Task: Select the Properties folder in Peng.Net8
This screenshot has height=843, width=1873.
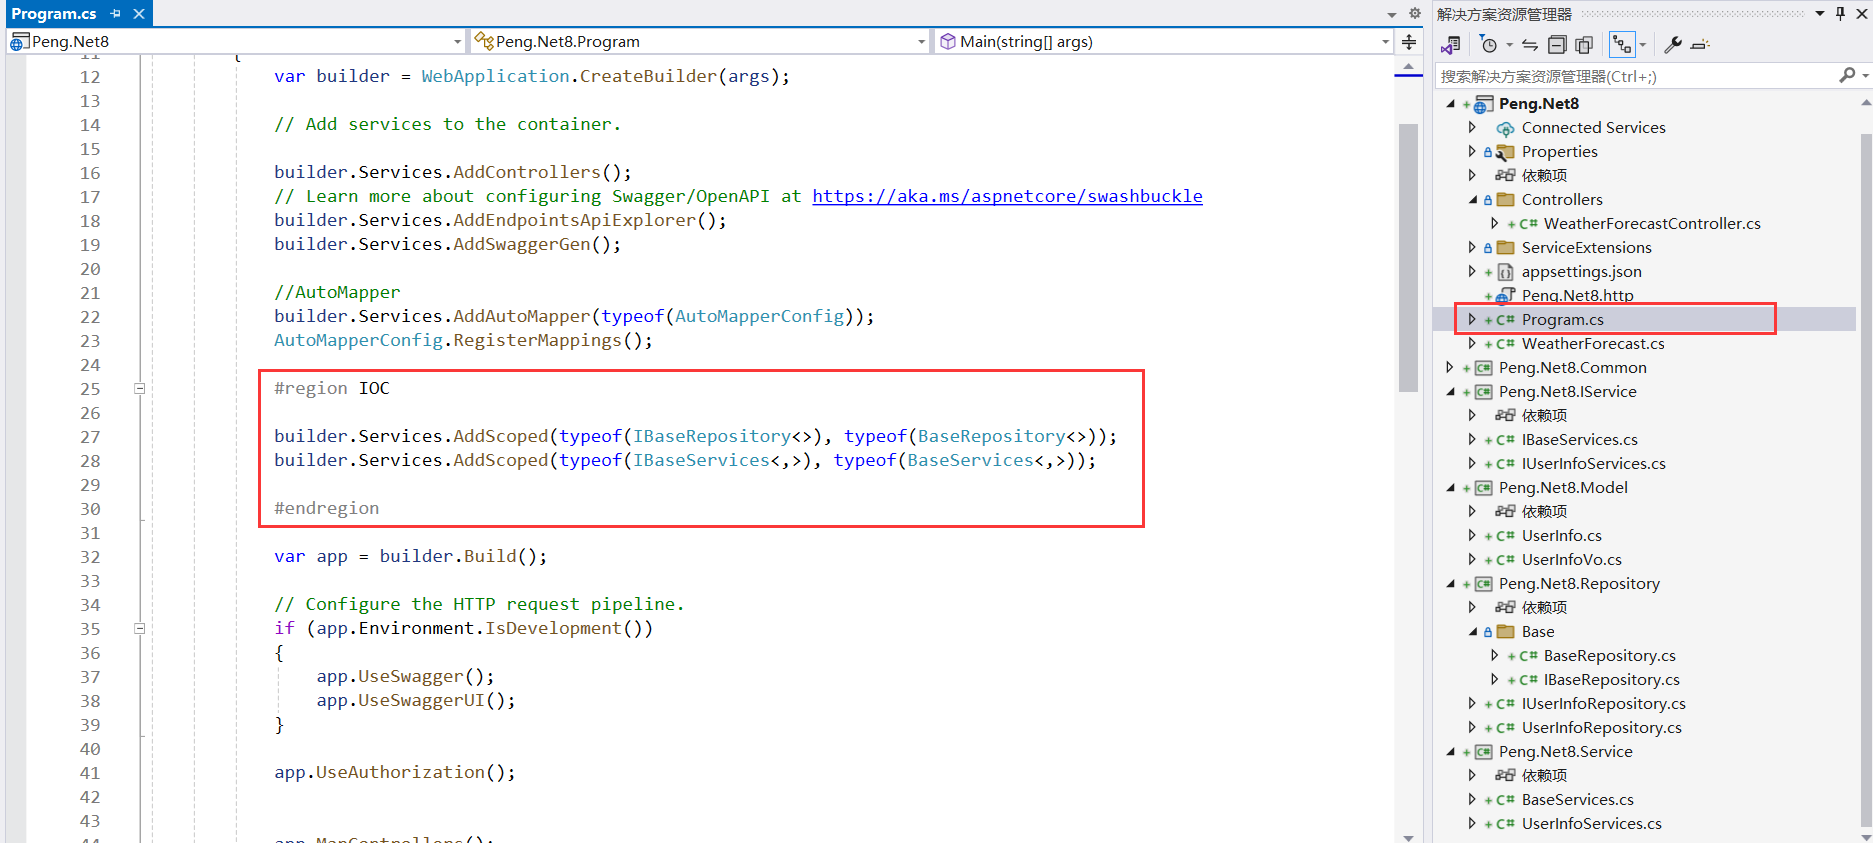Action: click(x=1559, y=152)
